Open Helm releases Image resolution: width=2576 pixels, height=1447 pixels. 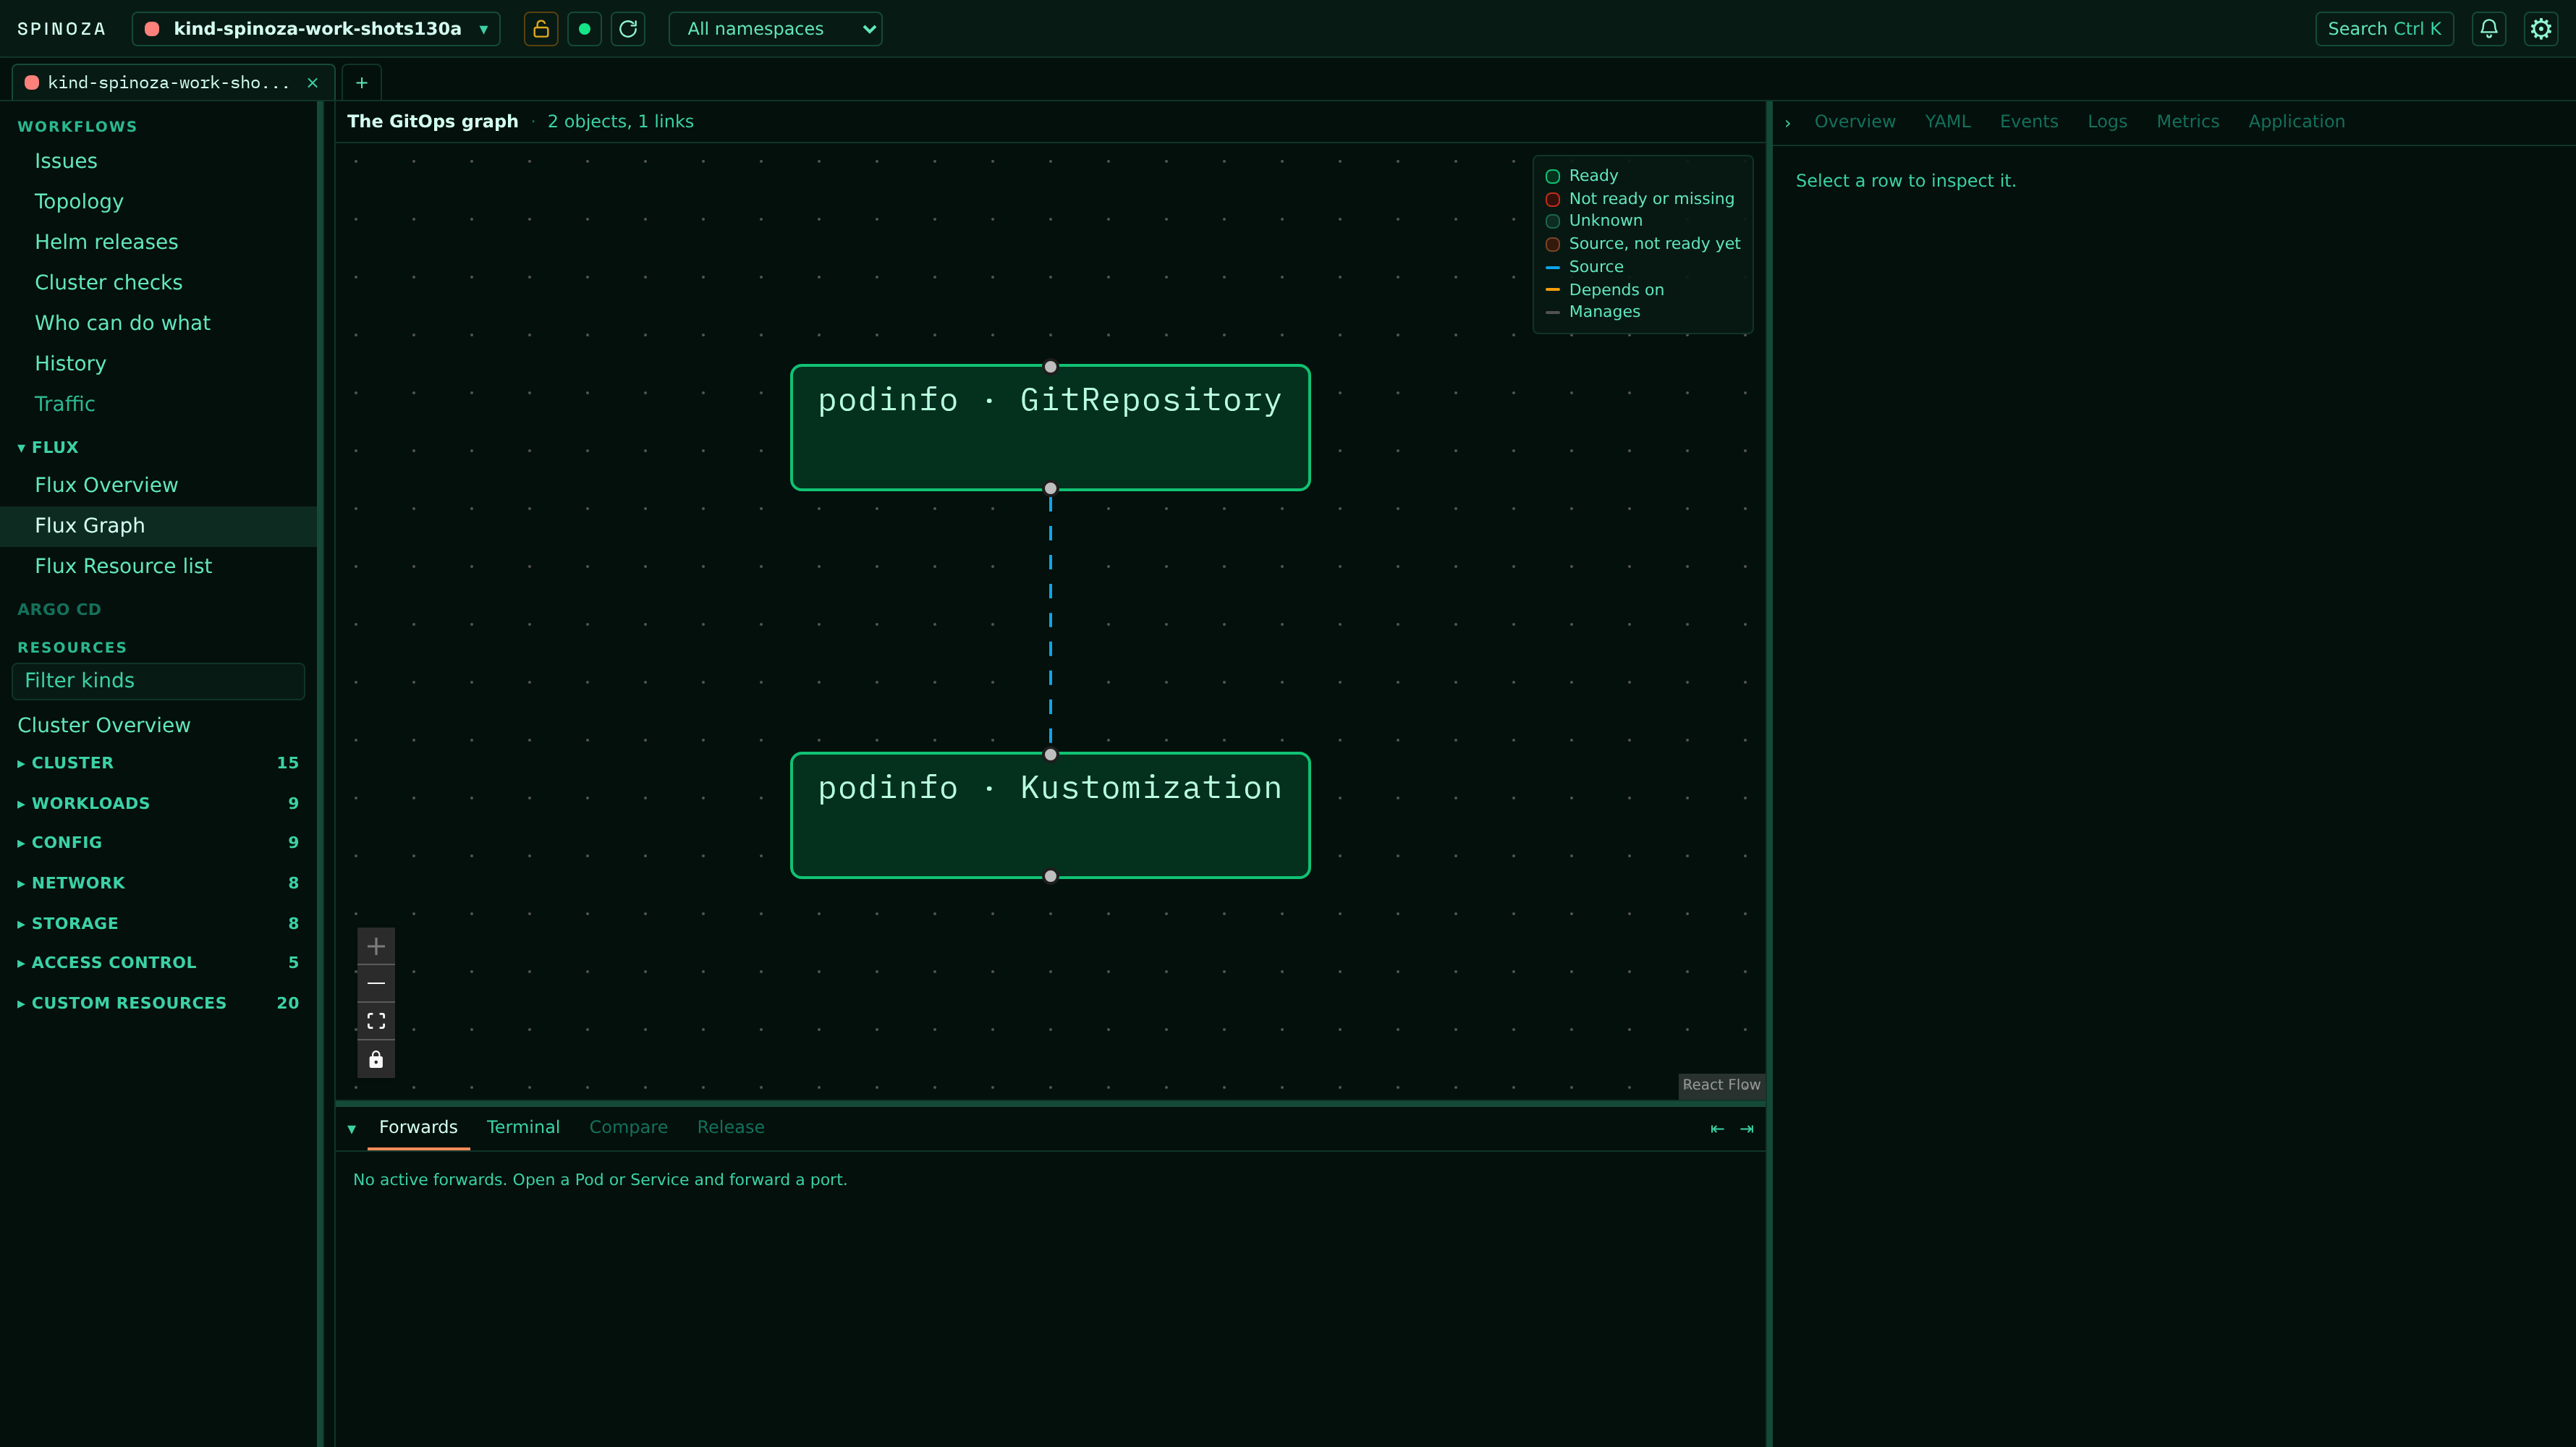[x=158, y=242]
